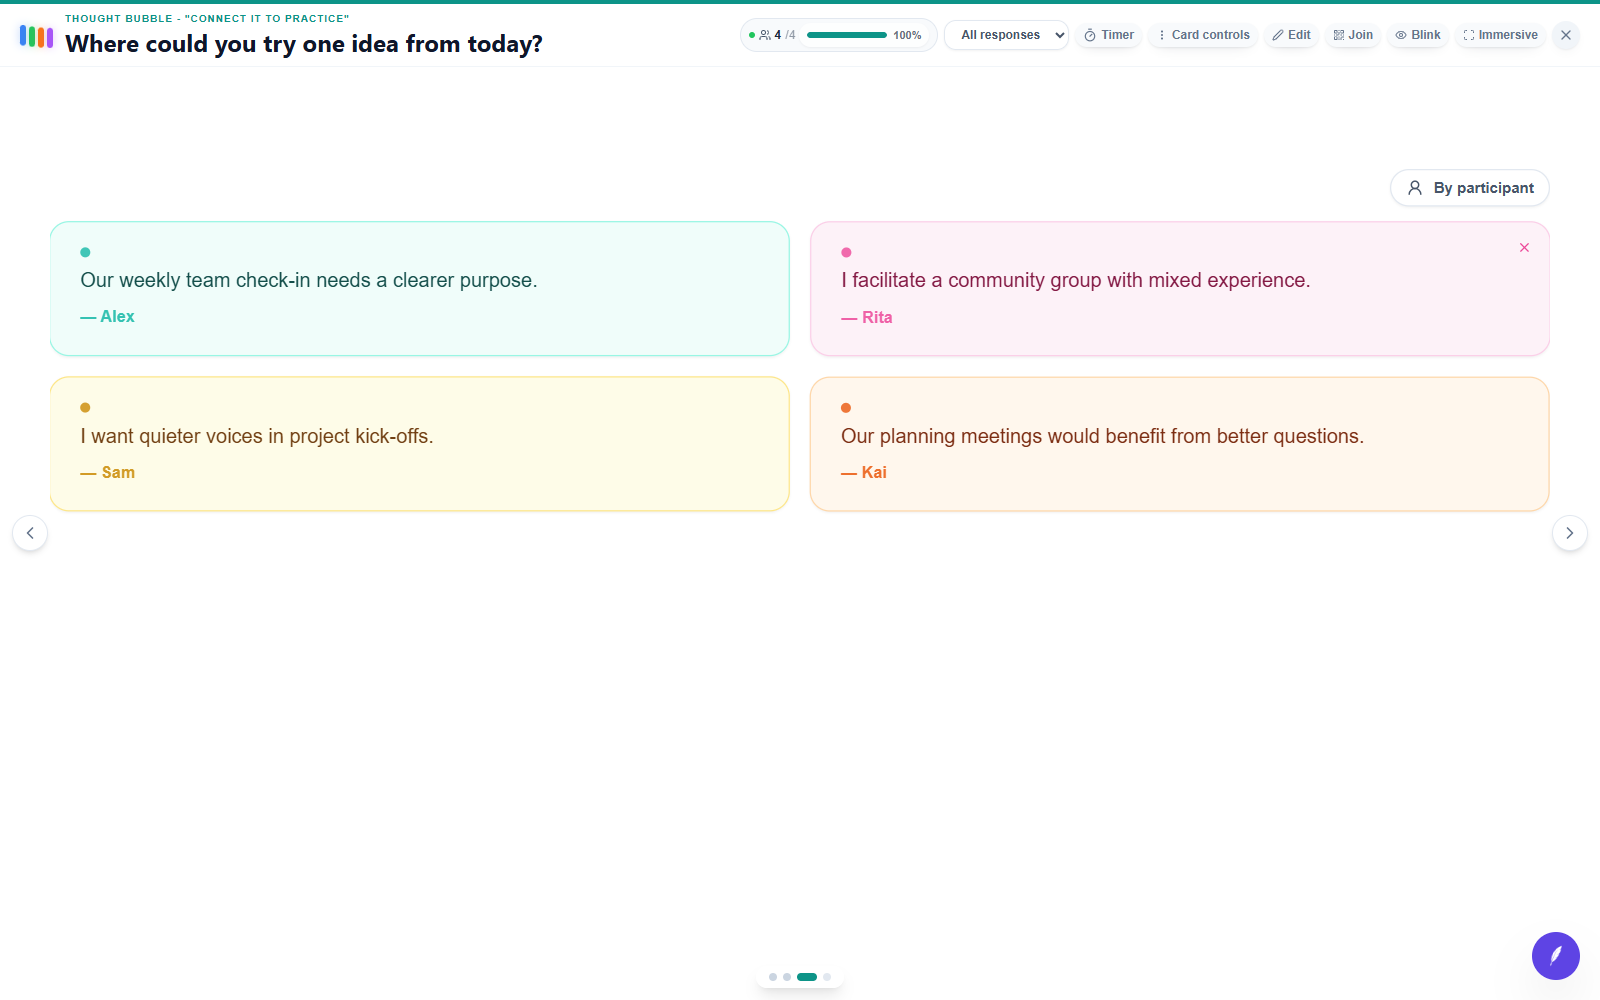
Task: Click the question title about trying one idea
Action: [304, 44]
